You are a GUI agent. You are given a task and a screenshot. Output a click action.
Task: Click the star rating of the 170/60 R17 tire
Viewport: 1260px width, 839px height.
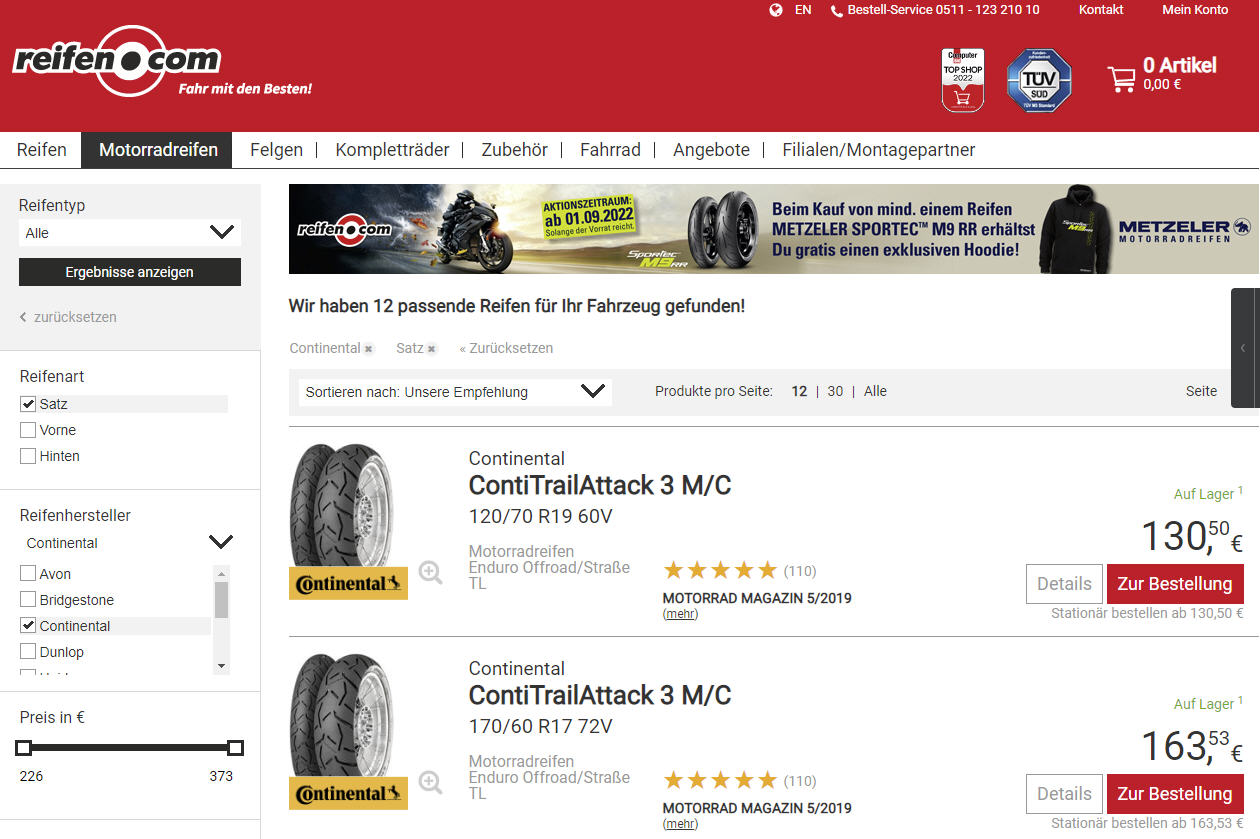tap(720, 780)
